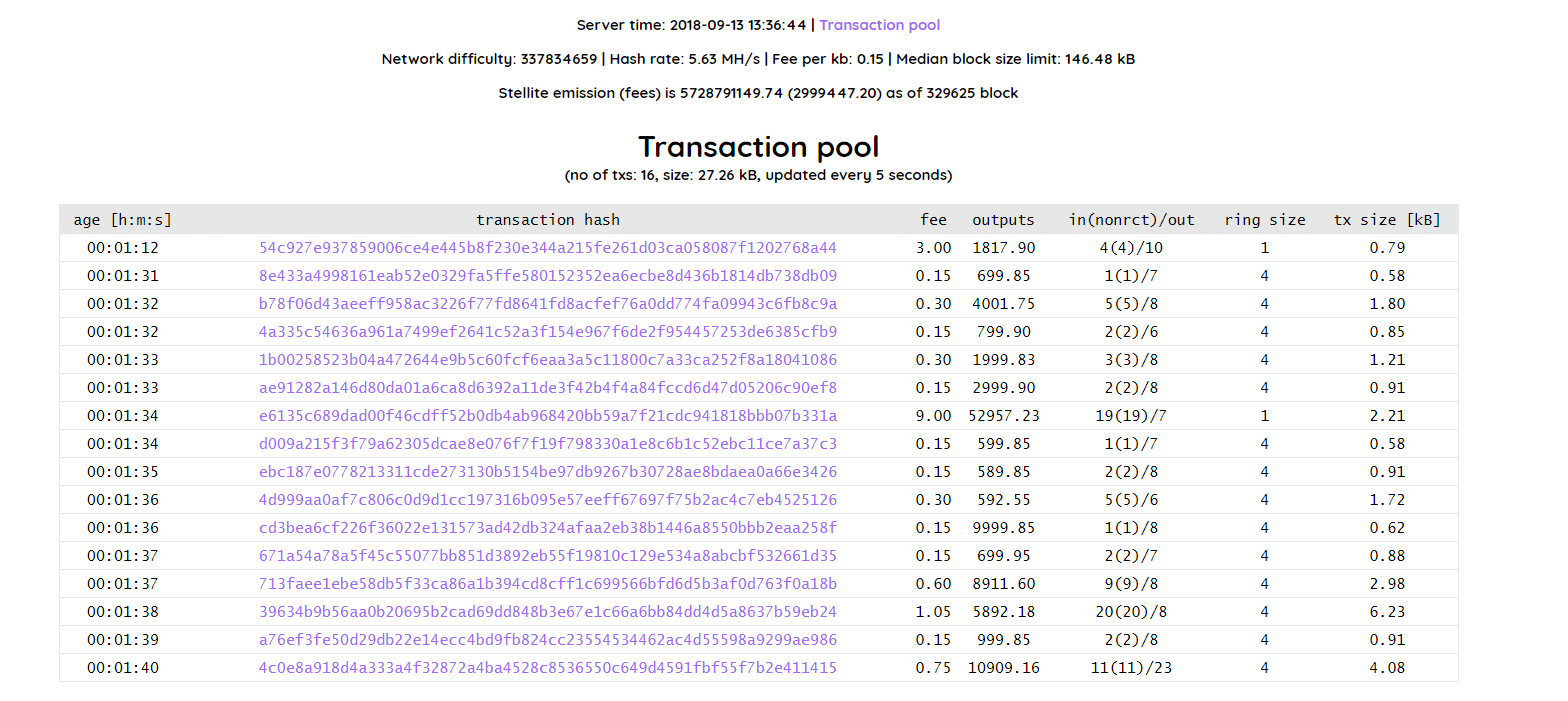Open transaction hash starting with 1b002585
This screenshot has height=701, width=1568.
click(x=548, y=360)
